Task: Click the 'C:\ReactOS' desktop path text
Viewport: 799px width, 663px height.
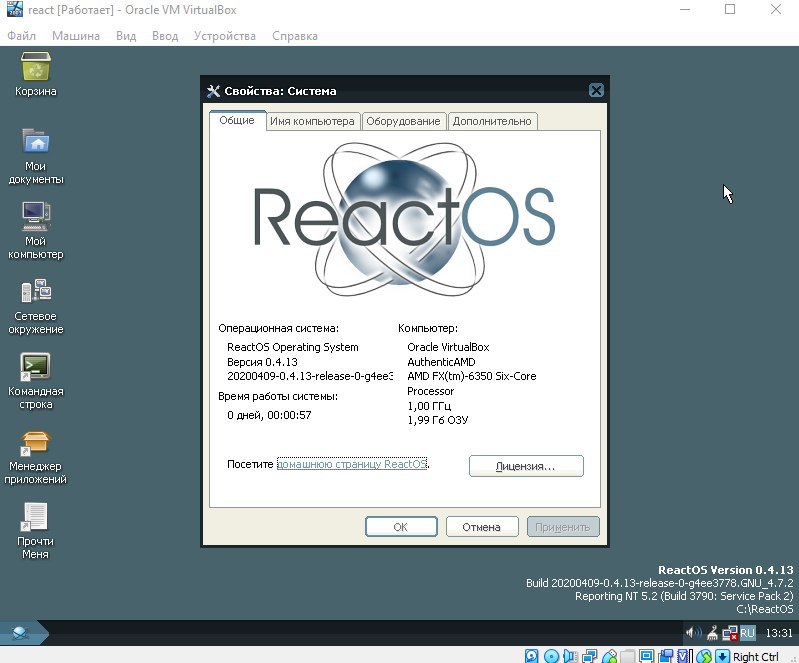Action: [x=765, y=609]
